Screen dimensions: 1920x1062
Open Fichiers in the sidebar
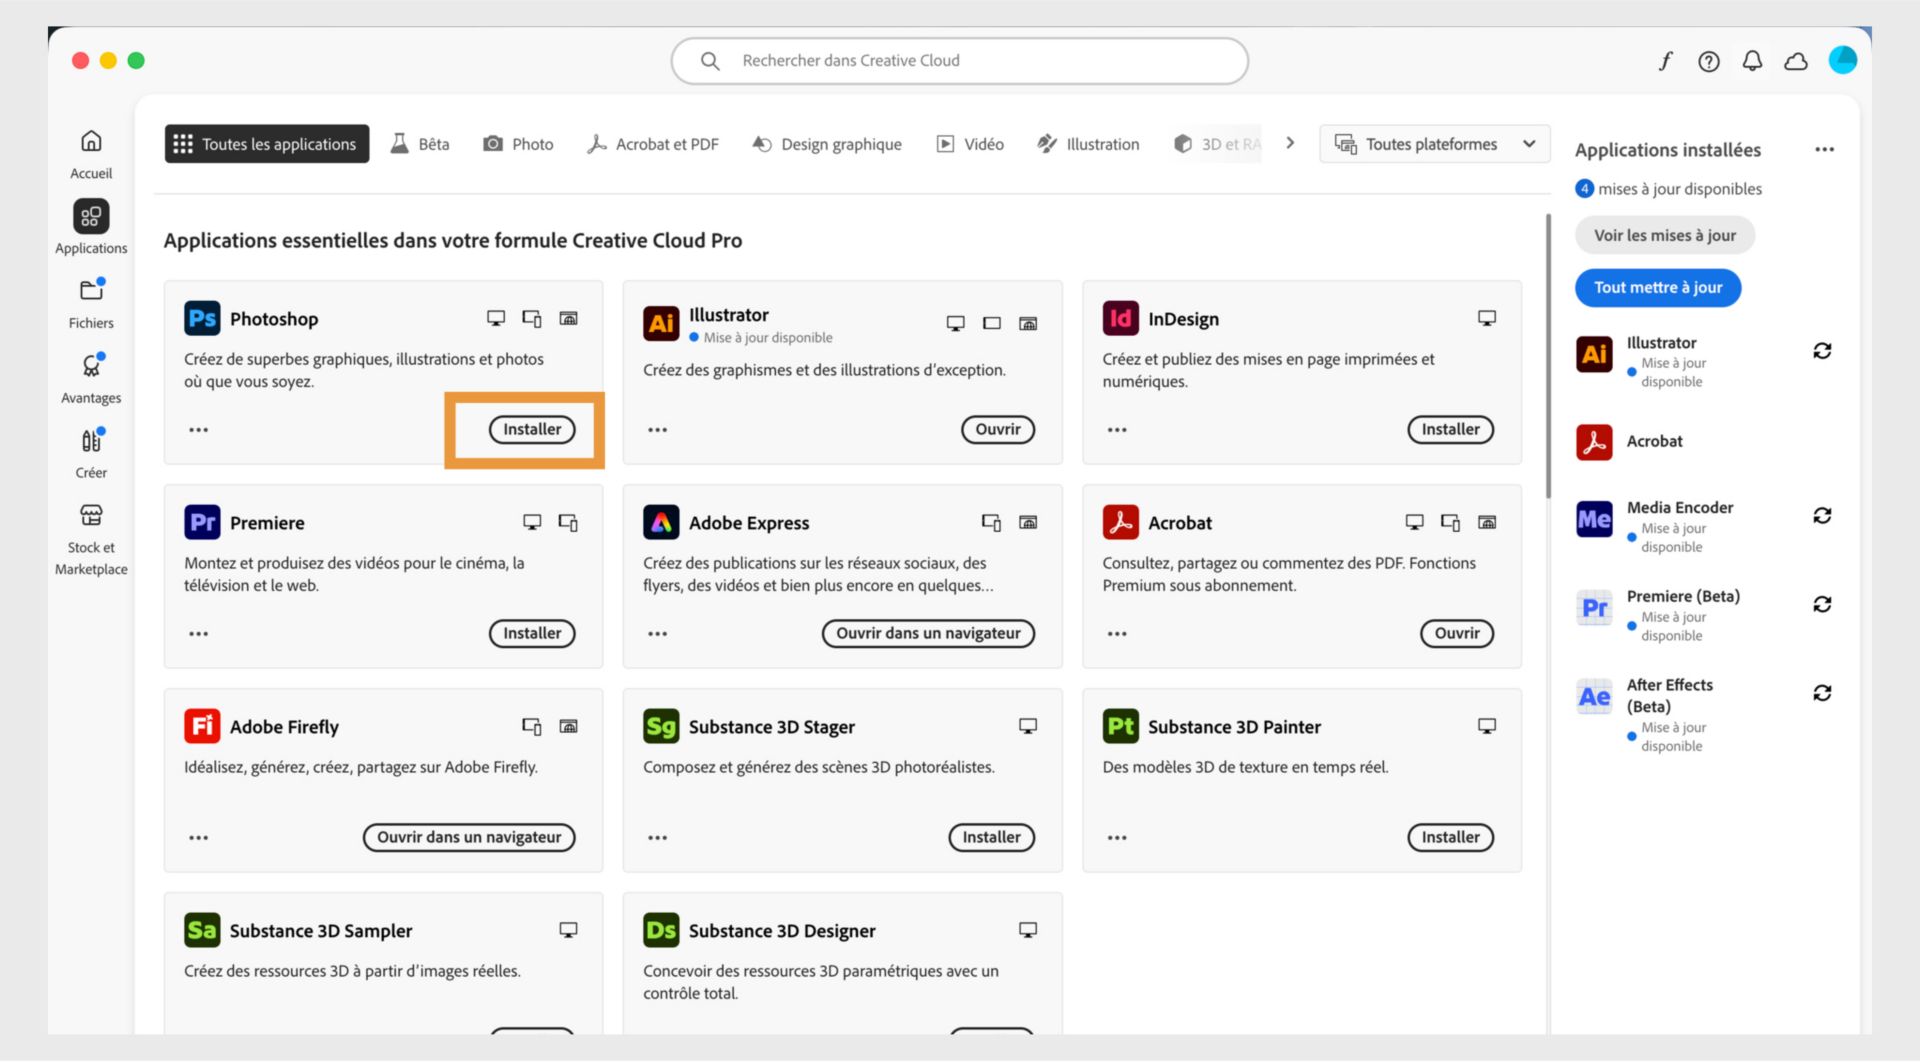pyautogui.click(x=91, y=303)
